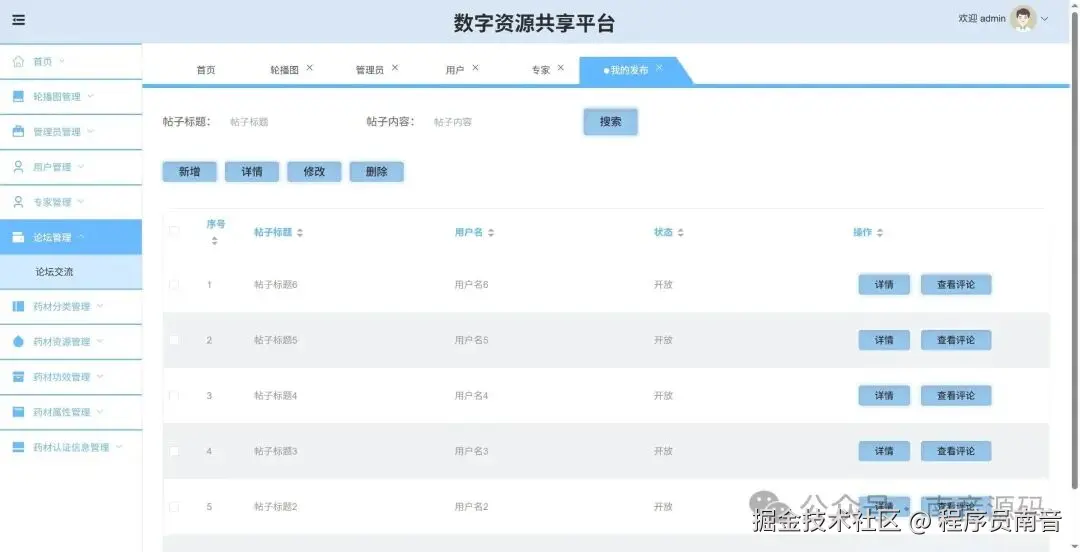Close the 我的发布 tab
The width and height of the screenshot is (1080, 552).
coord(659,68)
